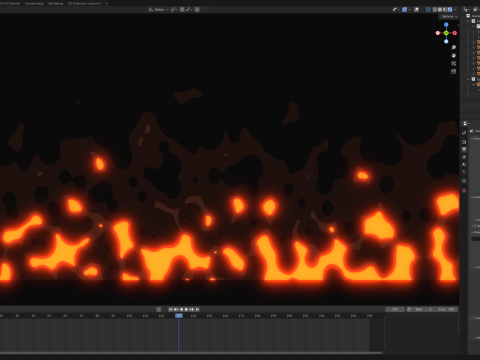Open the Global transform orientation dropdown
Viewport: 480px width, 360px height.
[158, 9]
